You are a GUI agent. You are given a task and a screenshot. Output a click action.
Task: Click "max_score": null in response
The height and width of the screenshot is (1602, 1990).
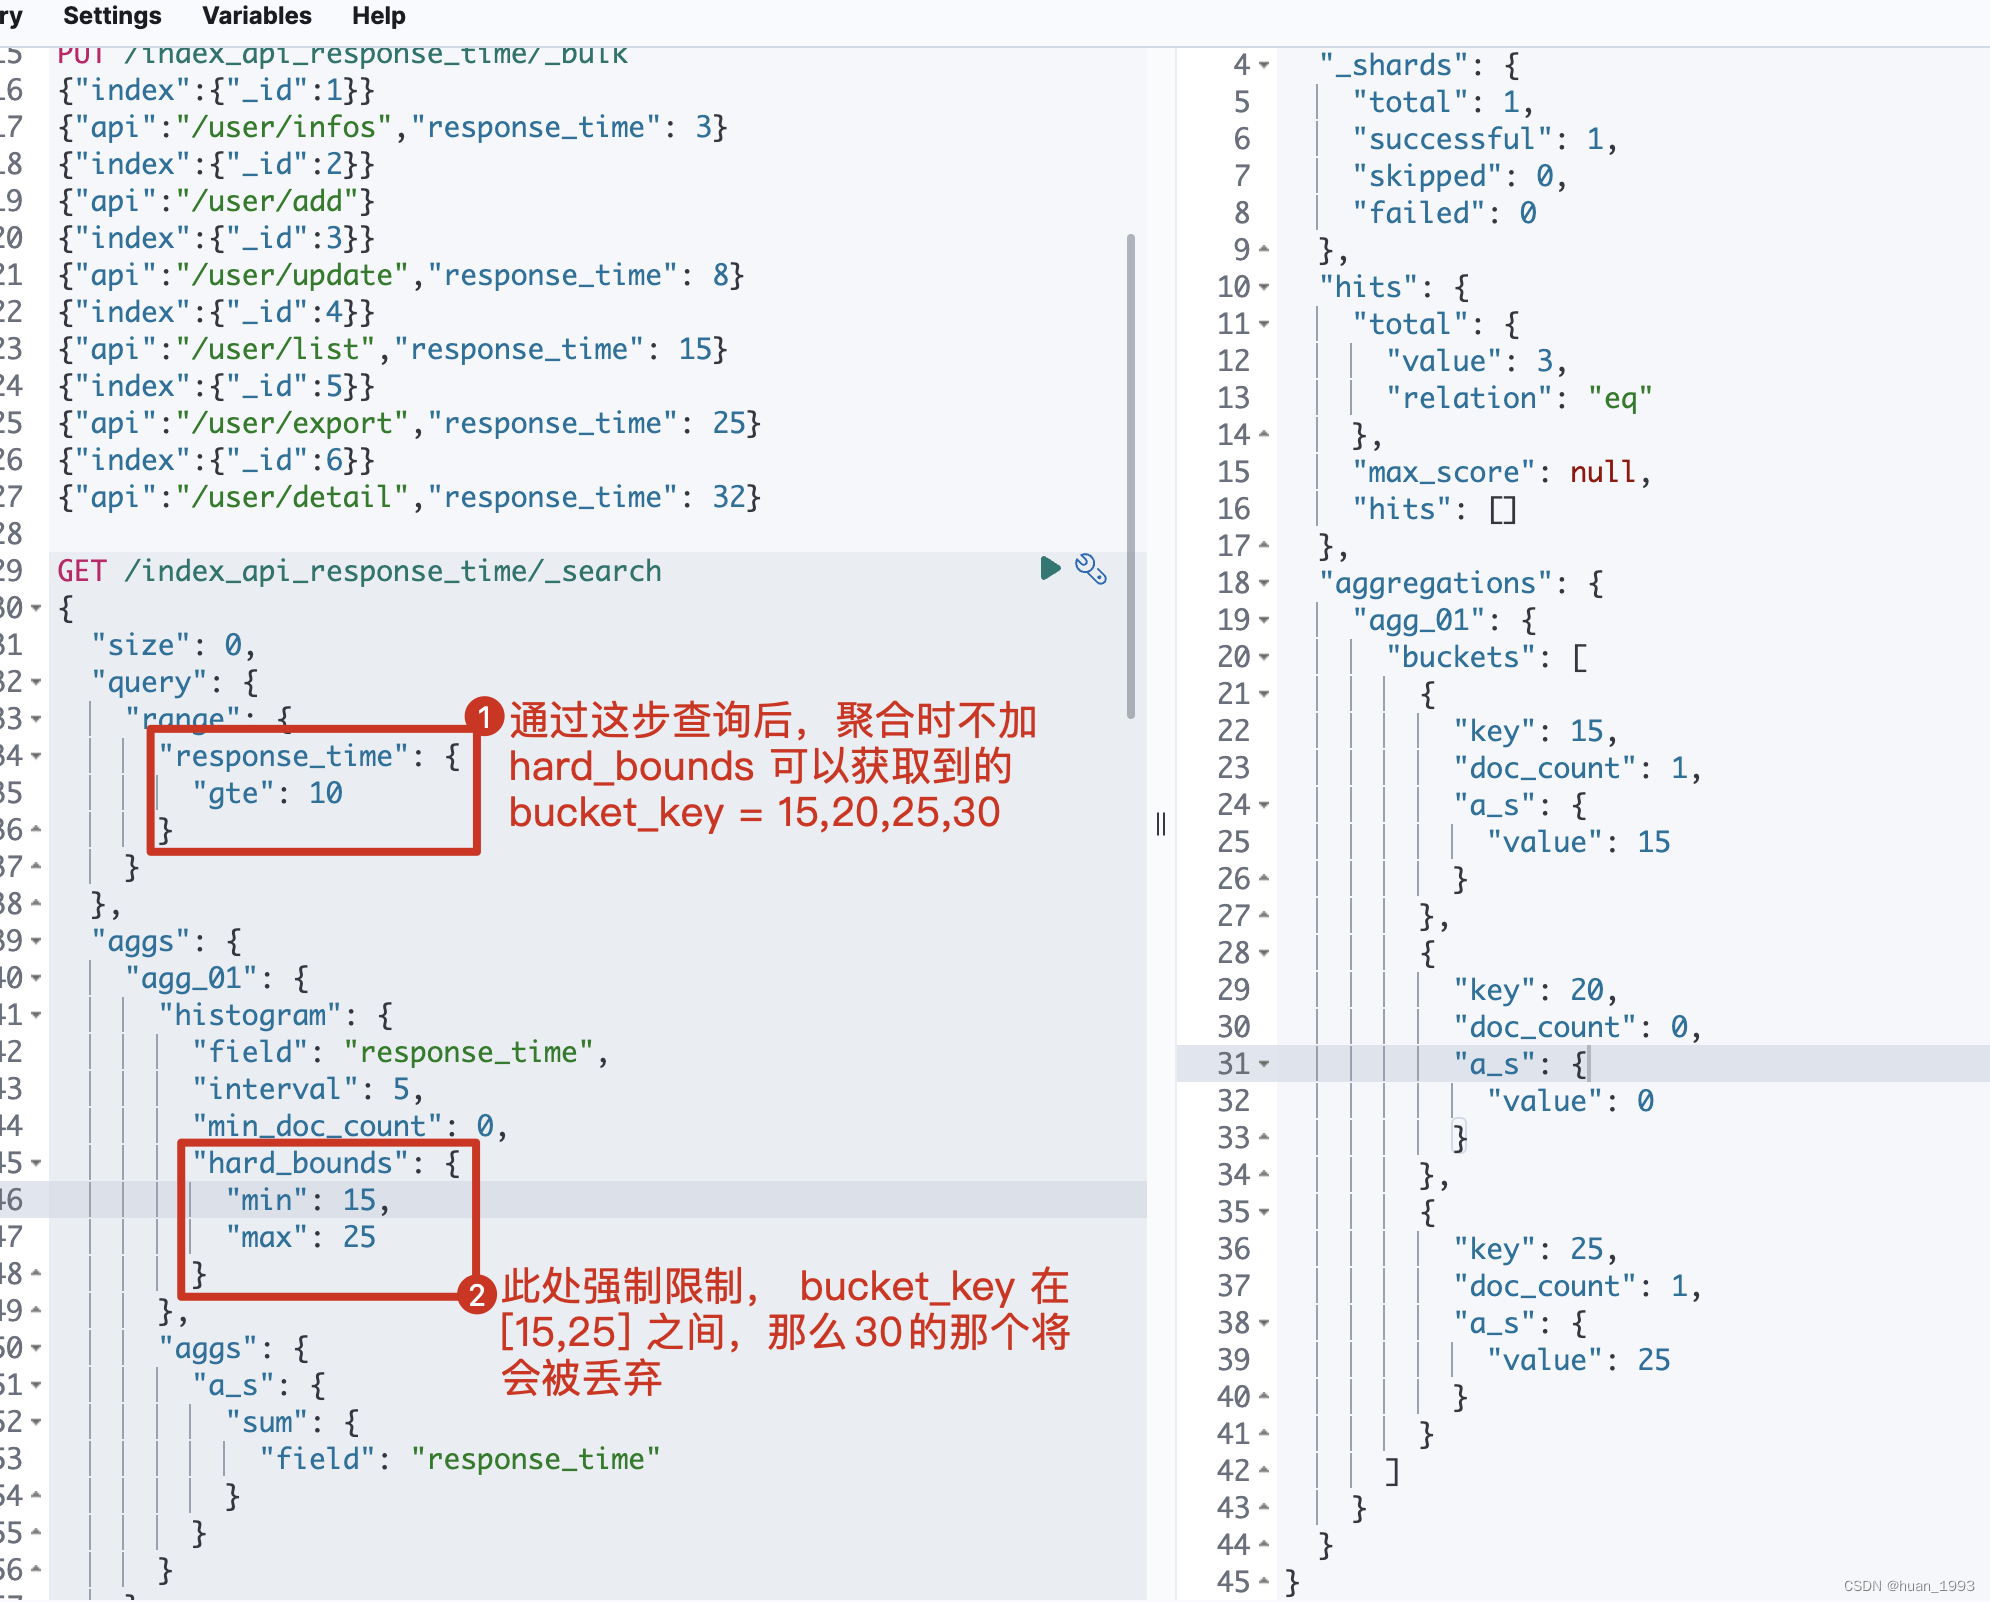(1502, 472)
